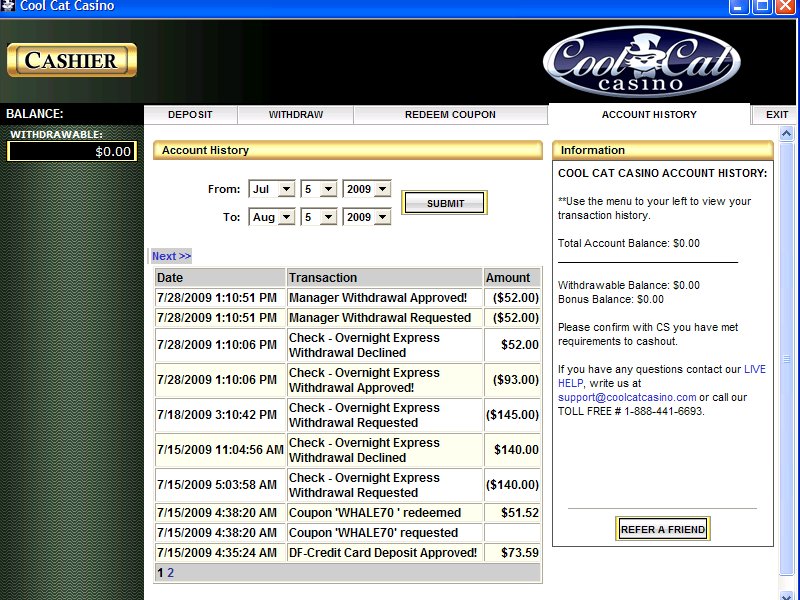Viewport: 800px width, 600px height.
Task: Click scrollbar up arrow
Action: click(x=786, y=134)
